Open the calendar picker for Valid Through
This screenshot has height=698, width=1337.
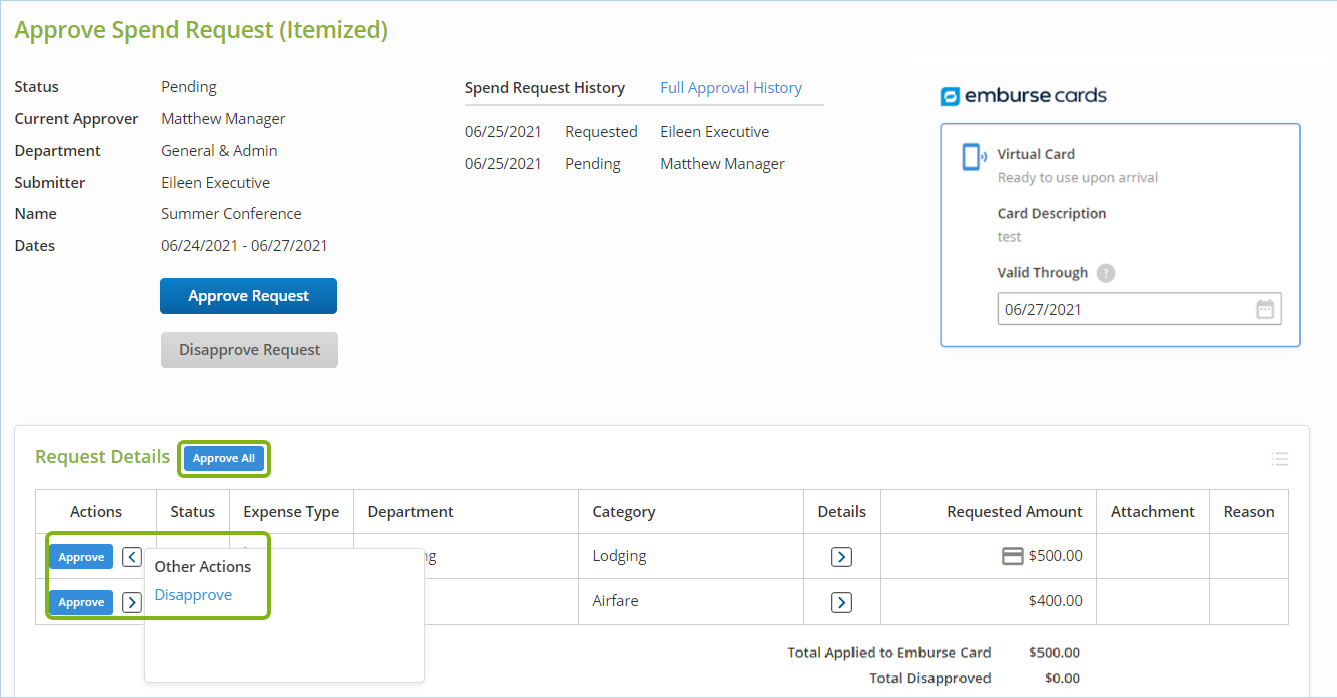[1265, 309]
